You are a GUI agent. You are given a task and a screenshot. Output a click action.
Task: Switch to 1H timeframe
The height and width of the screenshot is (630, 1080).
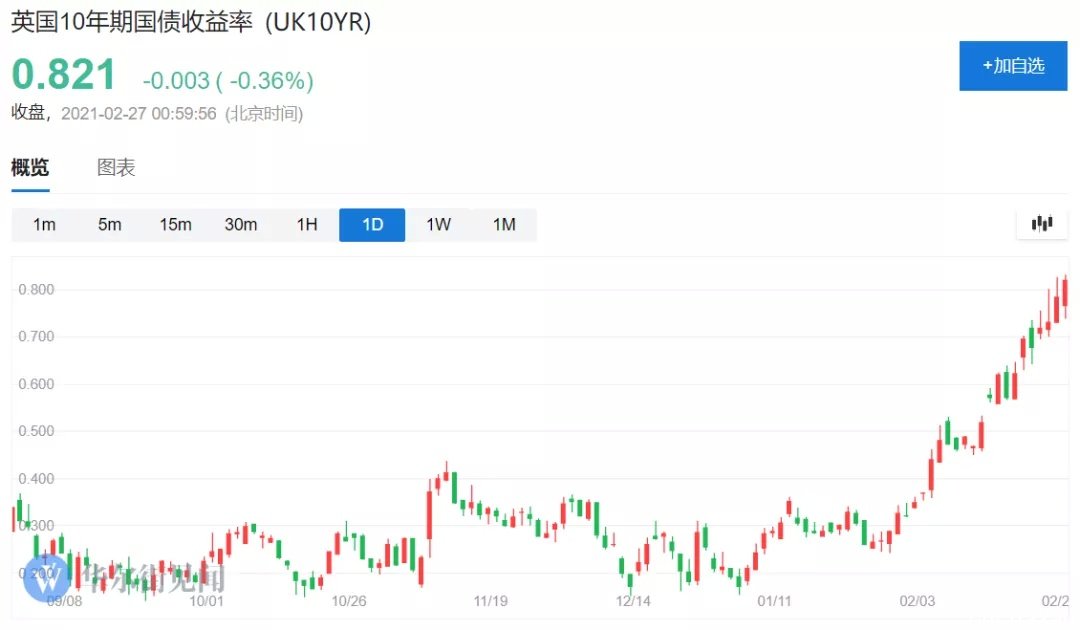point(307,225)
